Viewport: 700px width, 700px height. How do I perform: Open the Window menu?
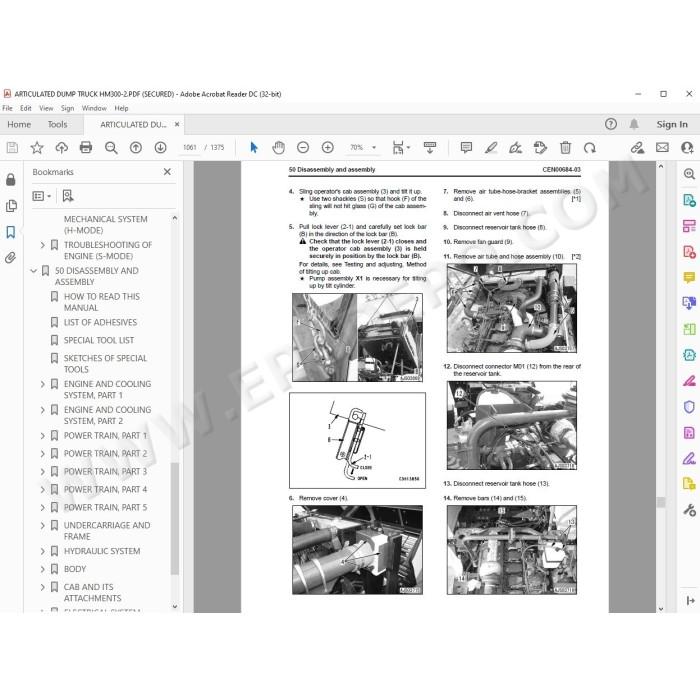(x=94, y=108)
